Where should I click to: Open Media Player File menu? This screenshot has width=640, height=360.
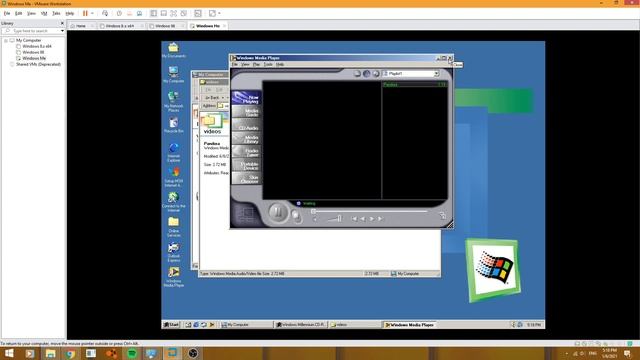235,64
